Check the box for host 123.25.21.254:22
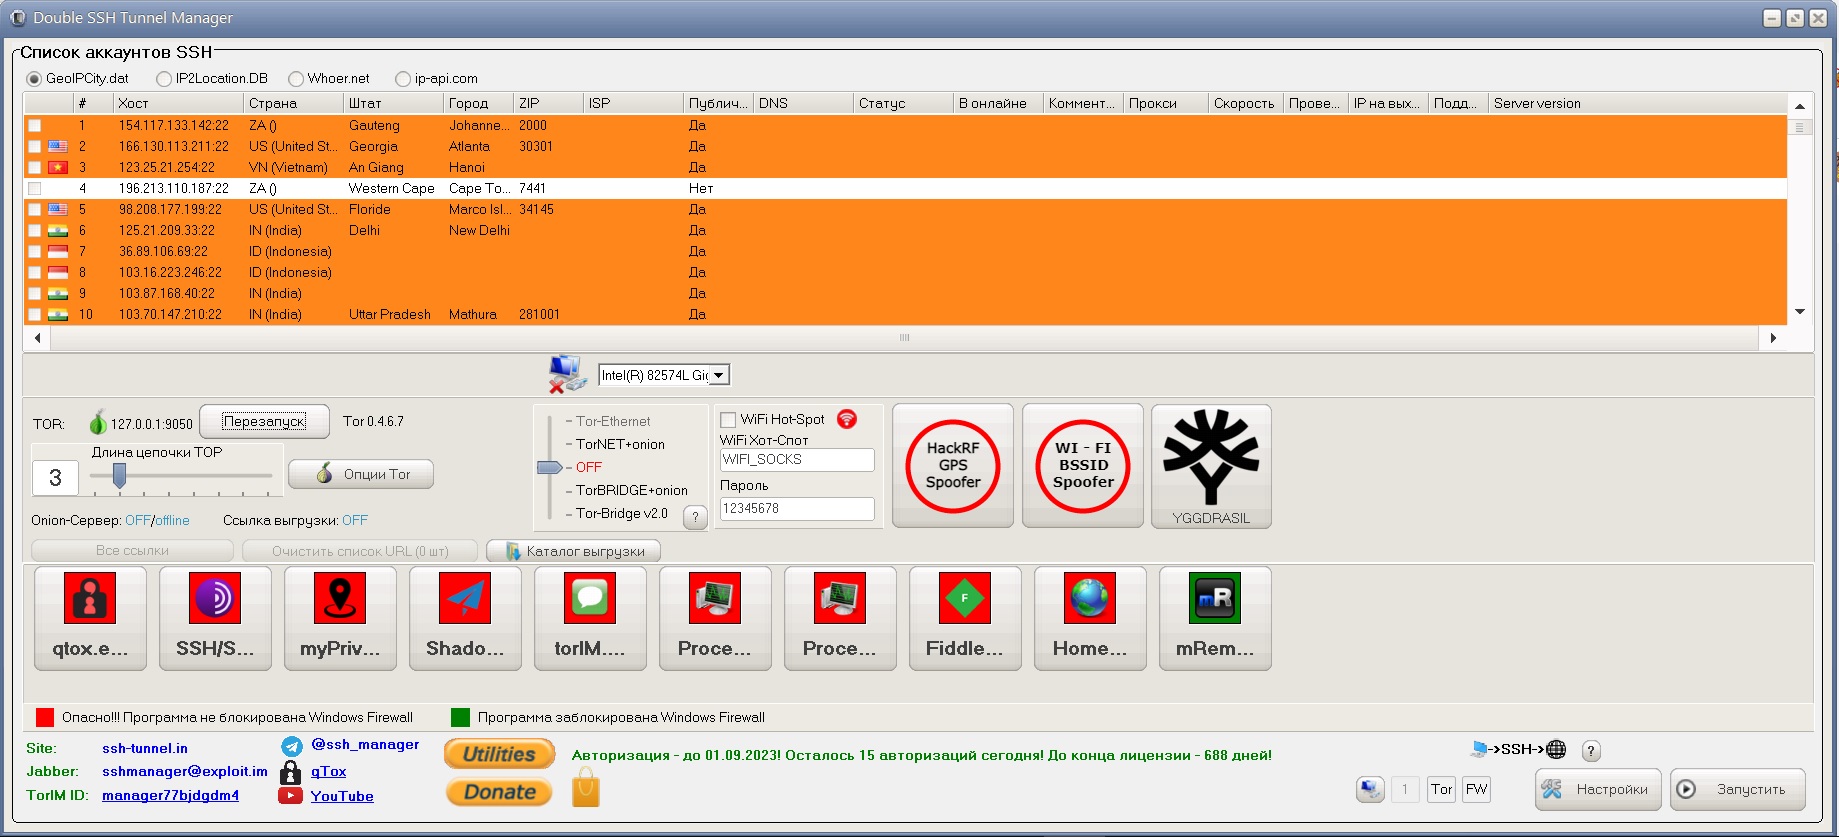Viewport: 1839px width, 837px height. 35,168
